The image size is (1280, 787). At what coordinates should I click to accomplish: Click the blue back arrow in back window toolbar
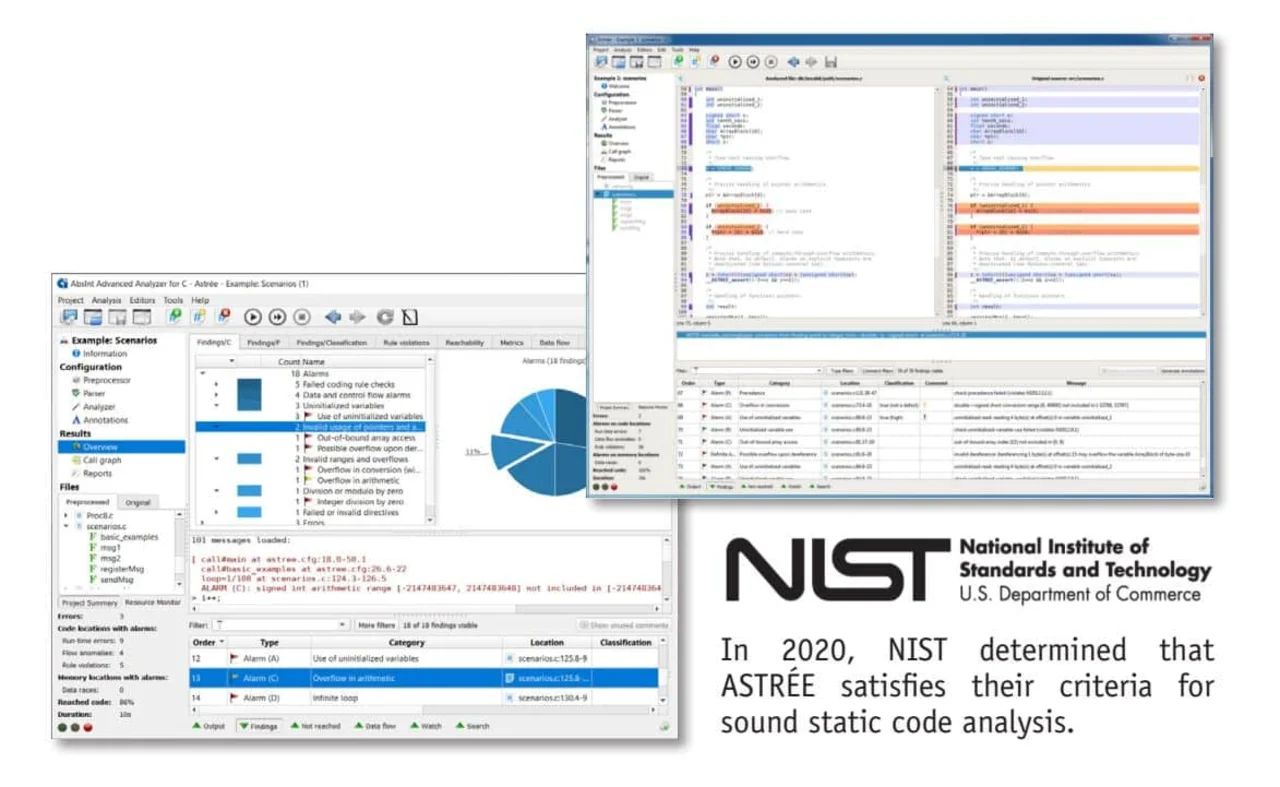794,61
